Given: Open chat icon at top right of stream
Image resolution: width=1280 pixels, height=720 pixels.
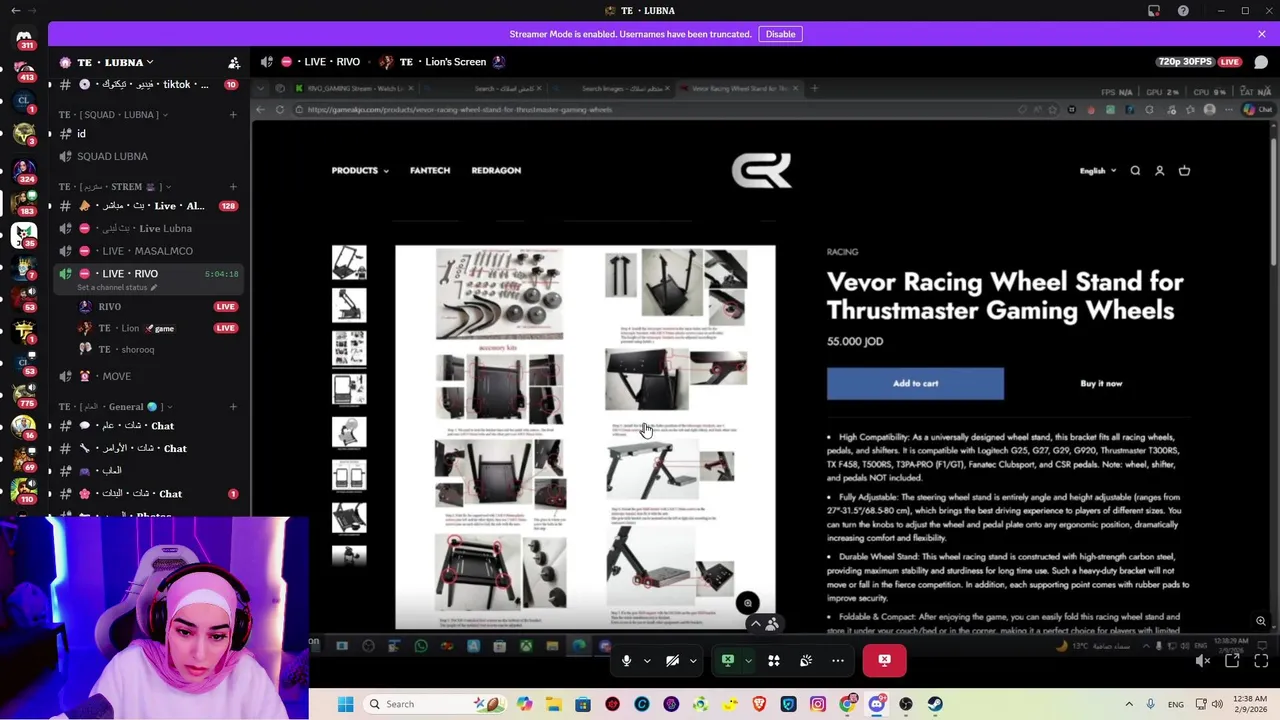Looking at the screenshot, I should 1261,62.
